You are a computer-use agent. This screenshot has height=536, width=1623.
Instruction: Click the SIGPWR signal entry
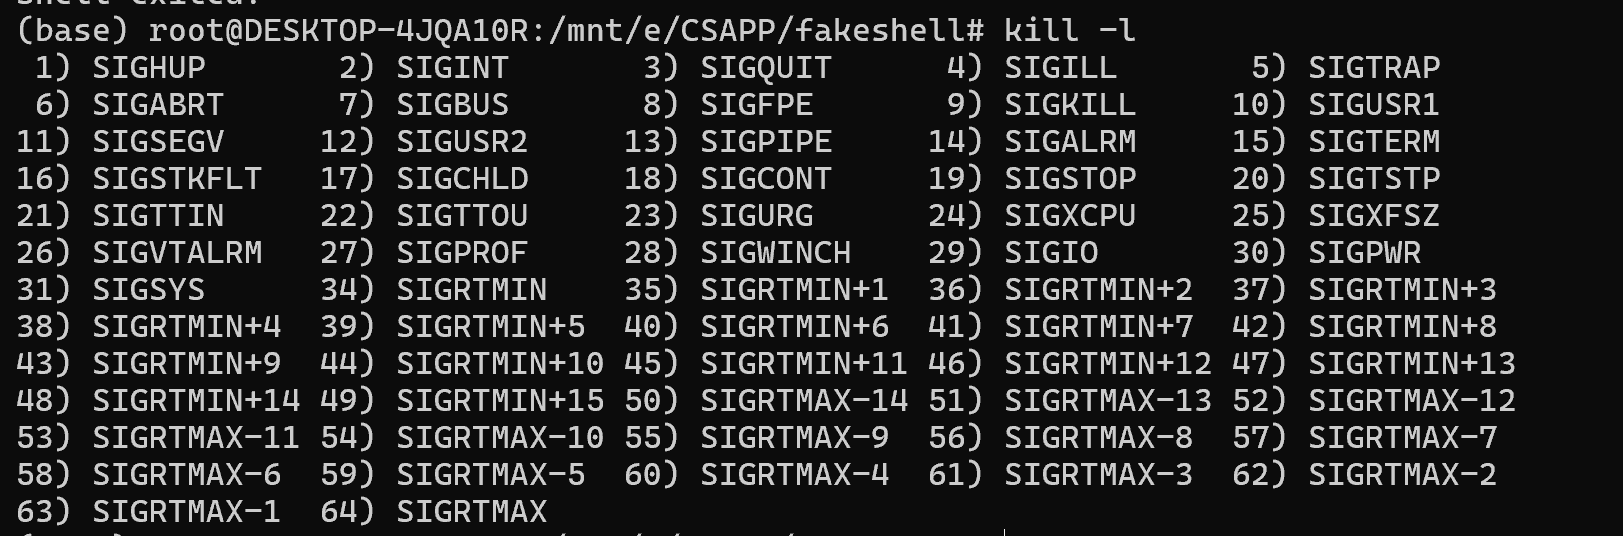(1364, 252)
